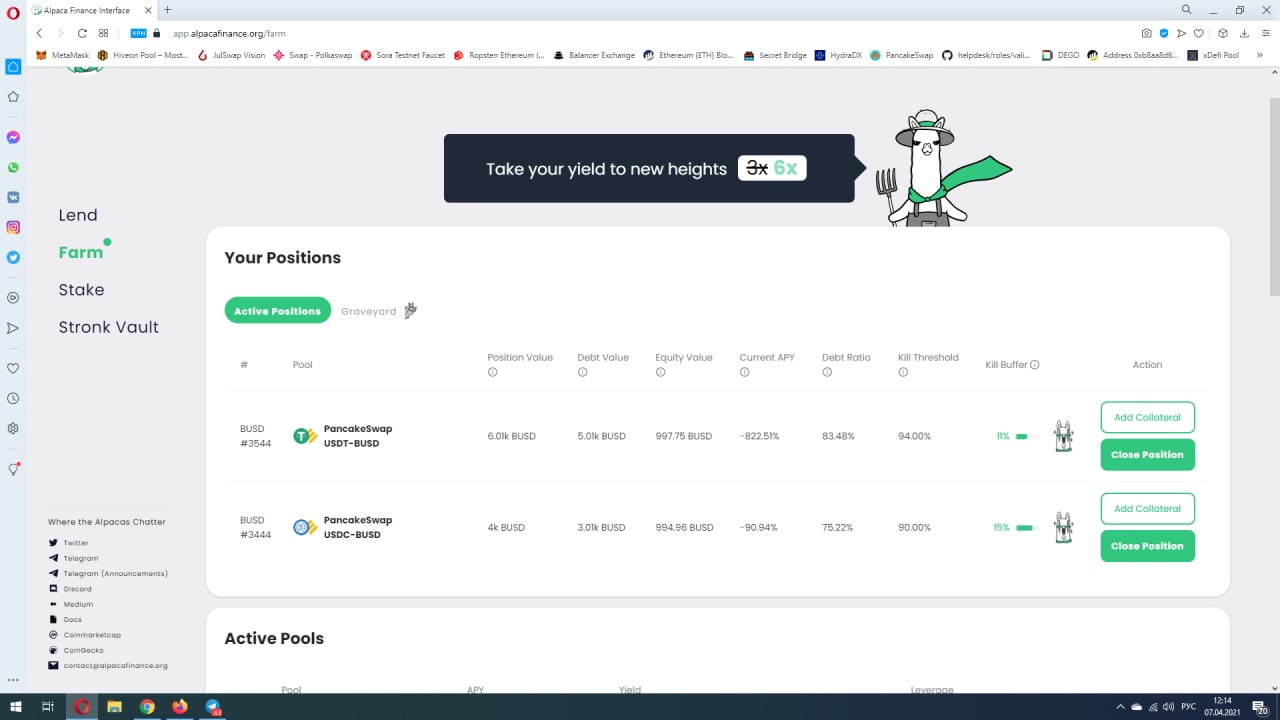Open Easy Setup options icon
1280x720 pixels.
1264,33
